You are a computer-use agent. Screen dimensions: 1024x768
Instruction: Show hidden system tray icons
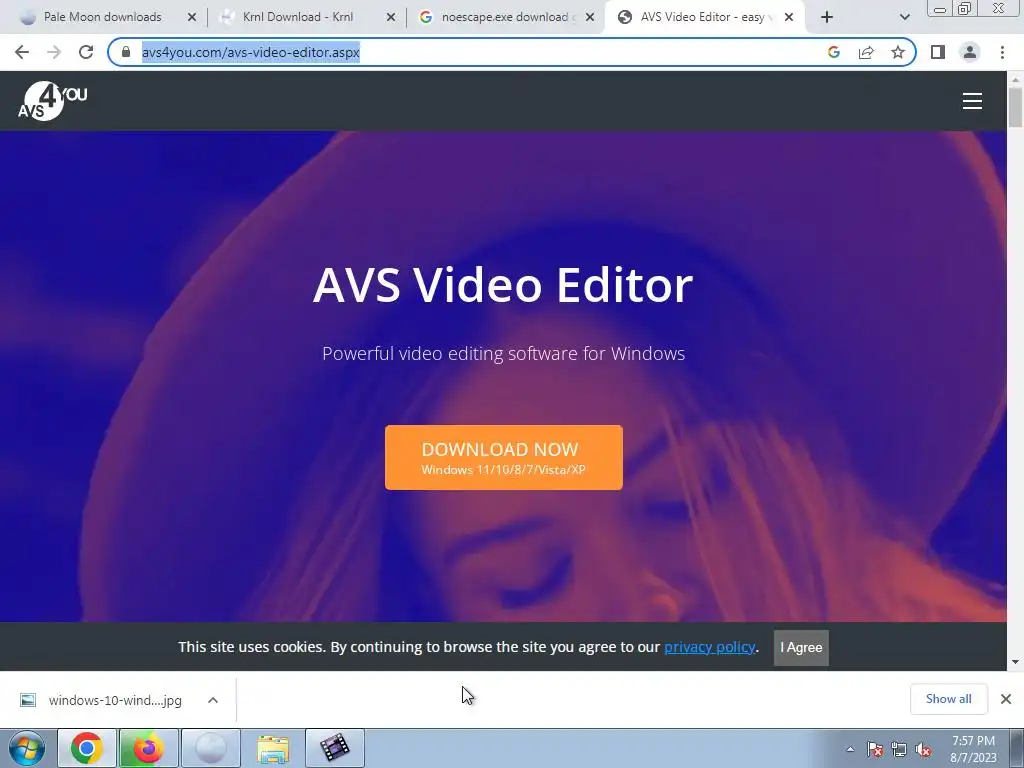tap(850, 749)
